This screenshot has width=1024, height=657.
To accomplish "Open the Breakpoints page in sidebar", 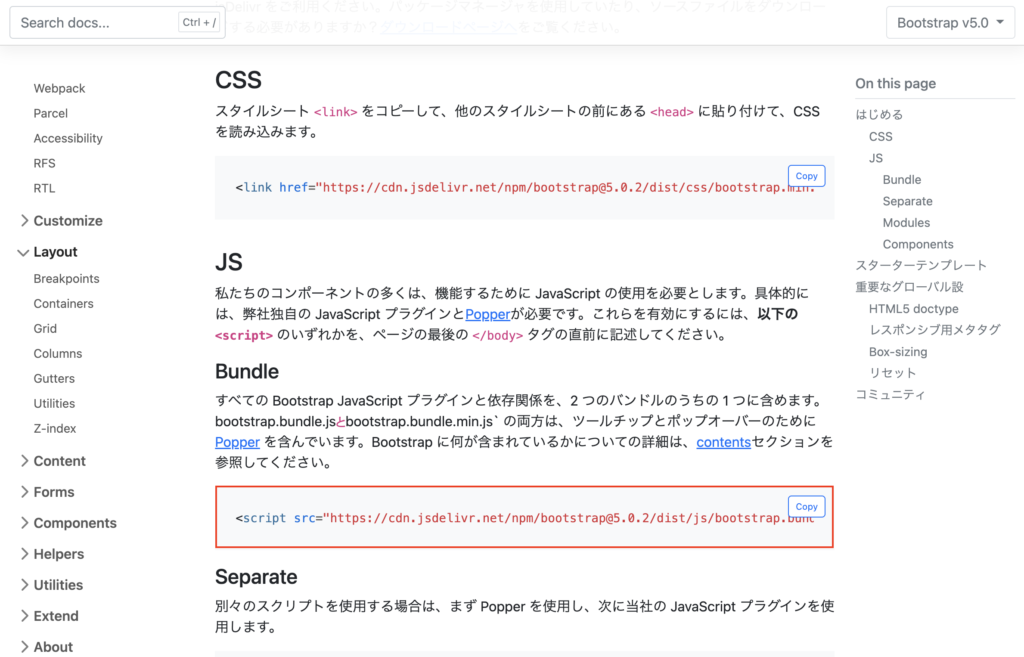I will (x=66, y=279).
